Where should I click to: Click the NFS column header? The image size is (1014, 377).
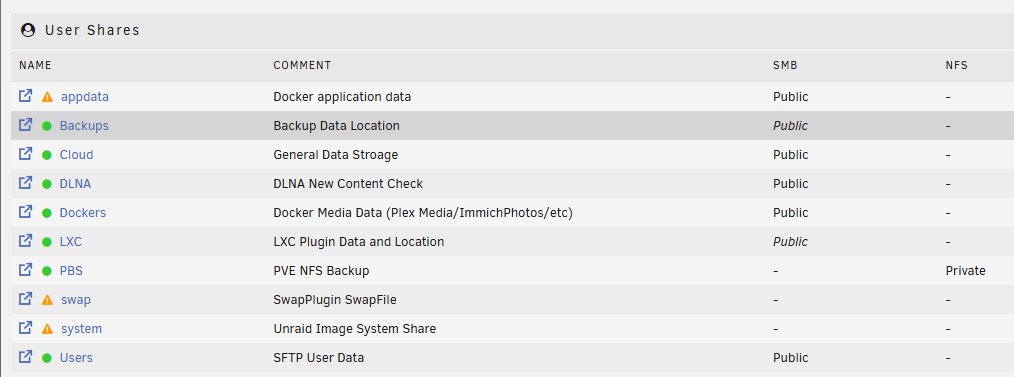pyautogui.click(x=956, y=65)
